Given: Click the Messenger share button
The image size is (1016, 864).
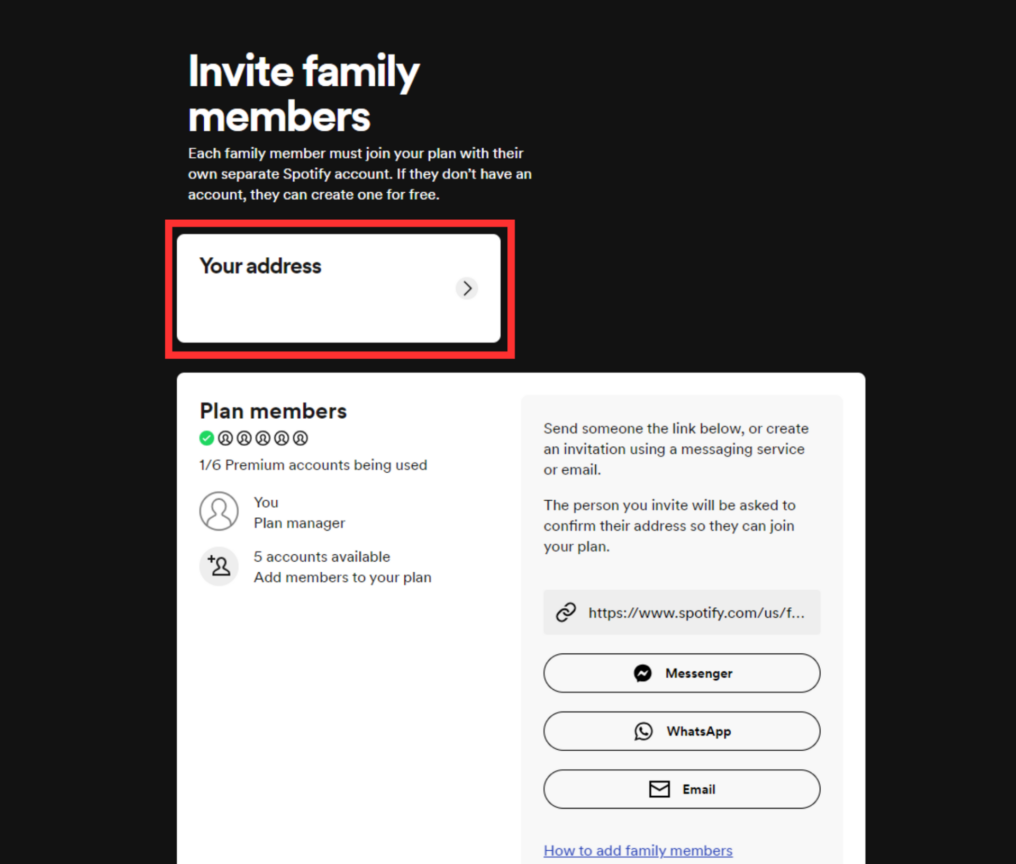Looking at the screenshot, I should click(x=681, y=672).
